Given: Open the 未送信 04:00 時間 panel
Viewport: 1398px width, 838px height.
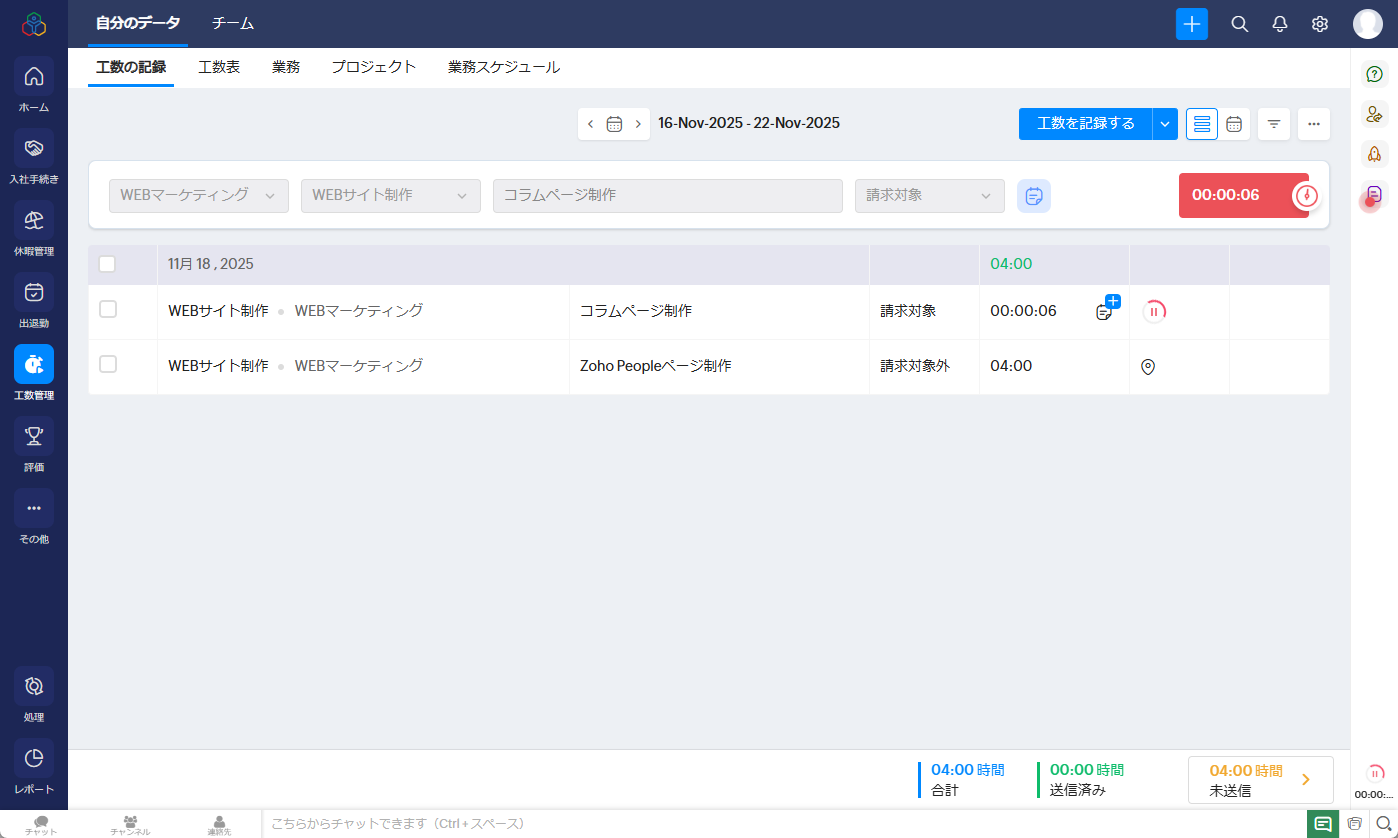Looking at the screenshot, I should [1260, 780].
